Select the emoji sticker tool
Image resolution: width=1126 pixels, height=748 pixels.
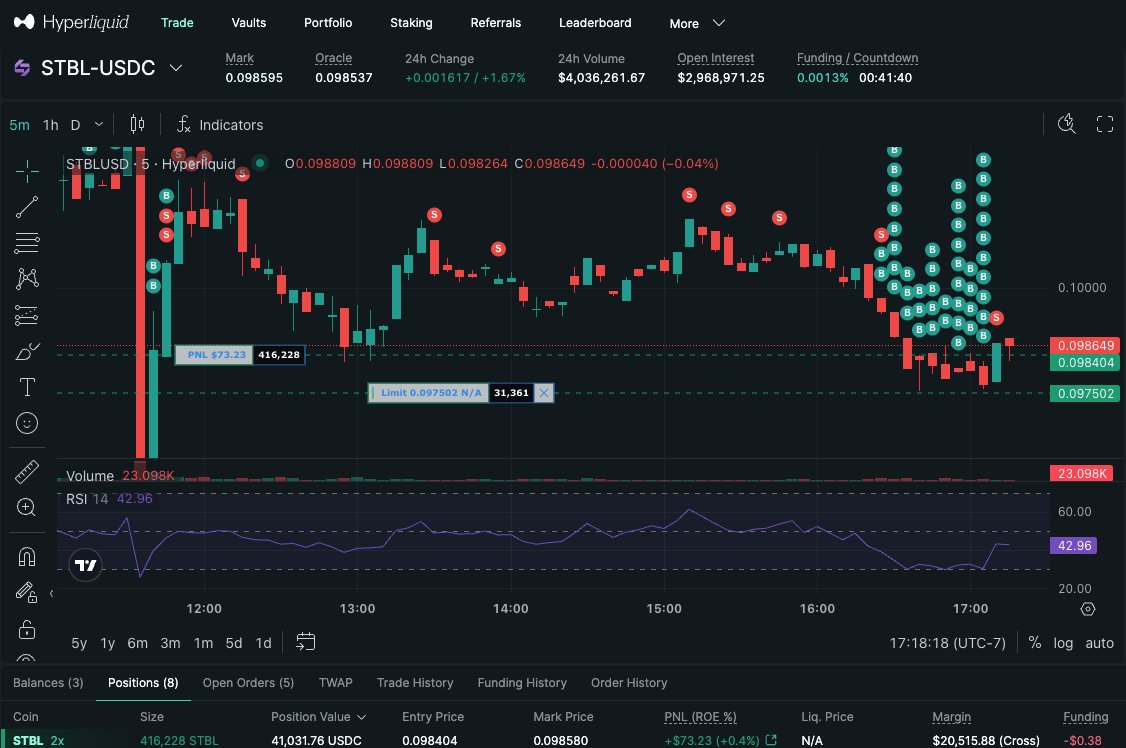point(27,423)
